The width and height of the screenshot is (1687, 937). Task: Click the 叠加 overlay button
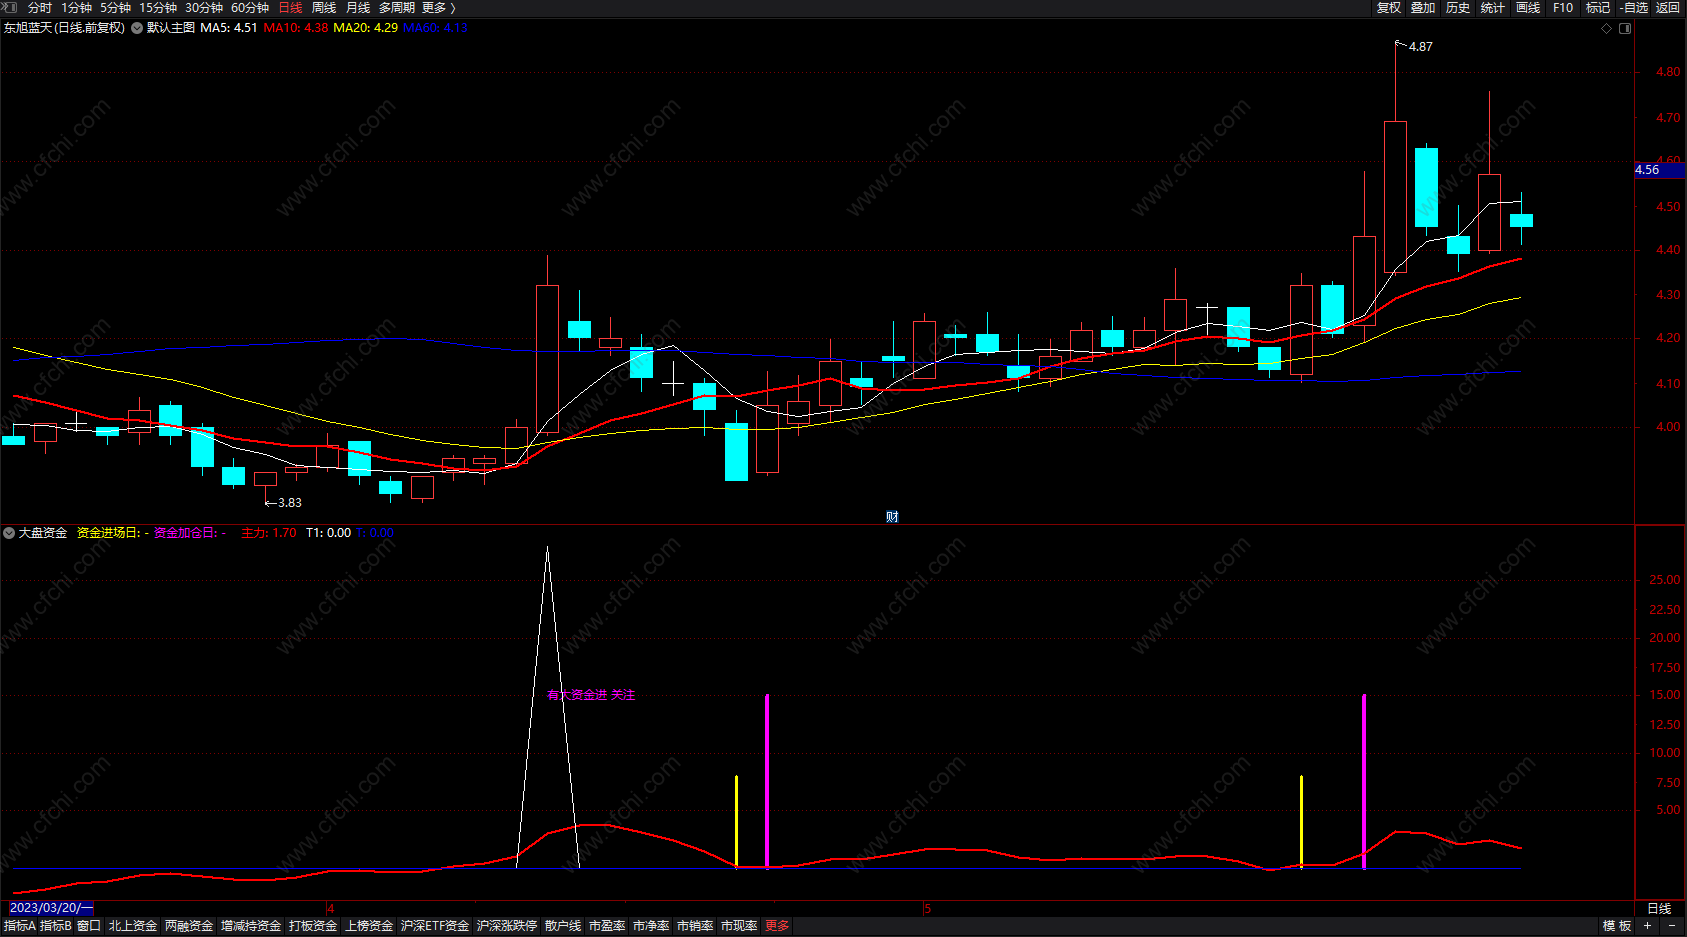tap(1423, 8)
